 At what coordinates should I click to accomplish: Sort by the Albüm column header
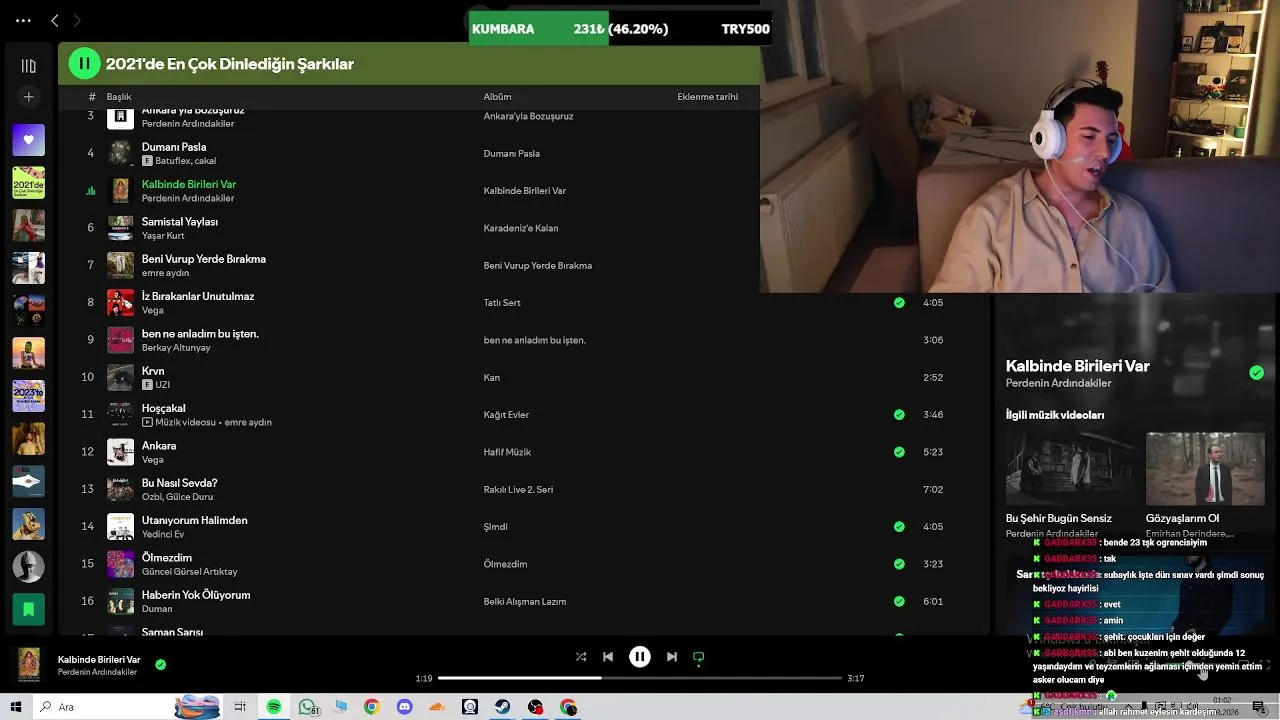pyautogui.click(x=497, y=97)
